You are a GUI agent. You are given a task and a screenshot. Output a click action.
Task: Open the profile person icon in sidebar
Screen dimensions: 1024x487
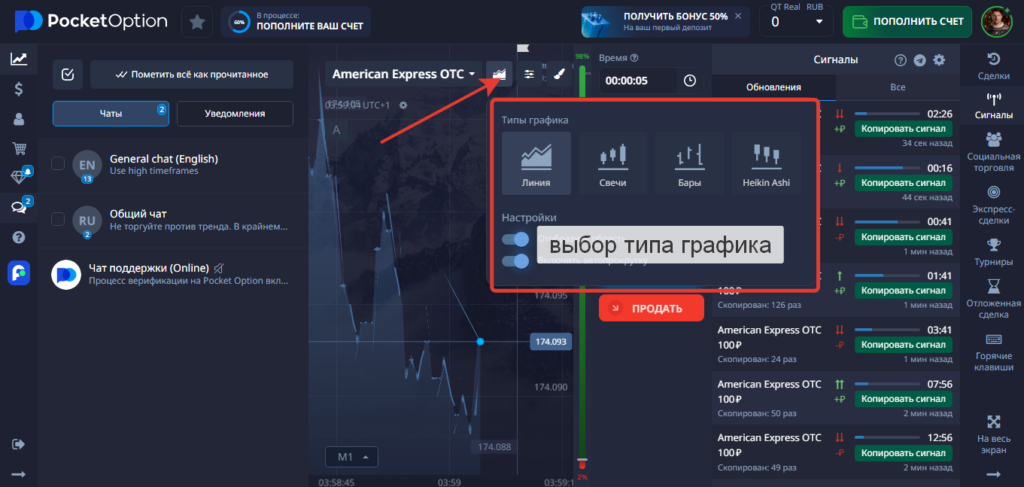click(18, 119)
